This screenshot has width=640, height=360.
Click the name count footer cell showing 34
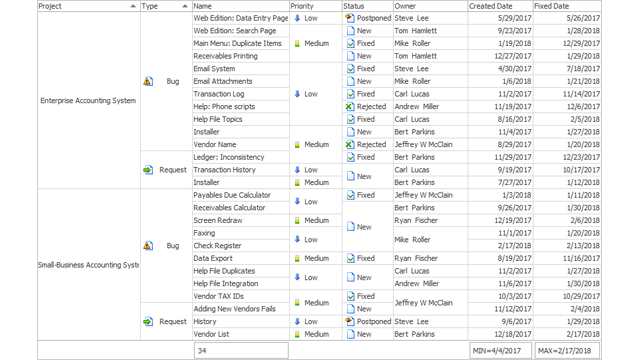241,351
